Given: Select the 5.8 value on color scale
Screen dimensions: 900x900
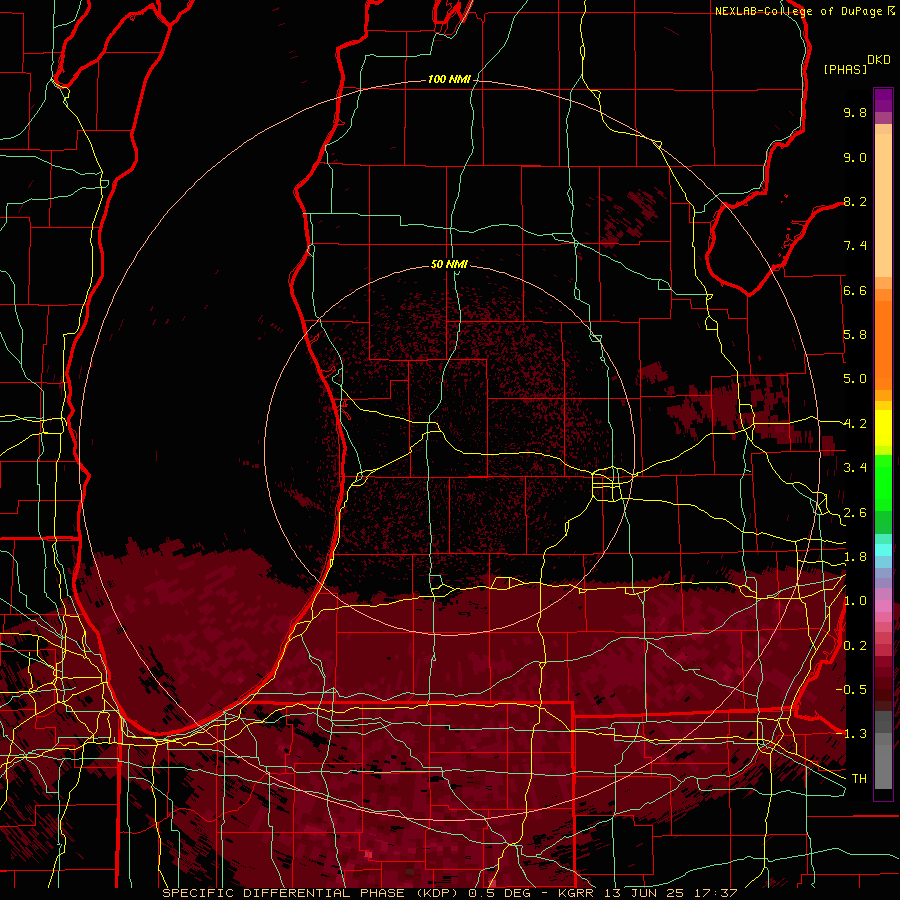Looking at the screenshot, I should point(855,335).
